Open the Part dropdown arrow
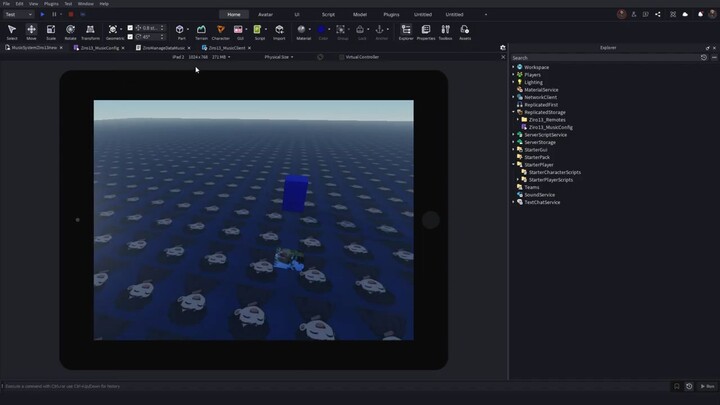This screenshot has height=405, width=720. pyautogui.click(x=187, y=30)
